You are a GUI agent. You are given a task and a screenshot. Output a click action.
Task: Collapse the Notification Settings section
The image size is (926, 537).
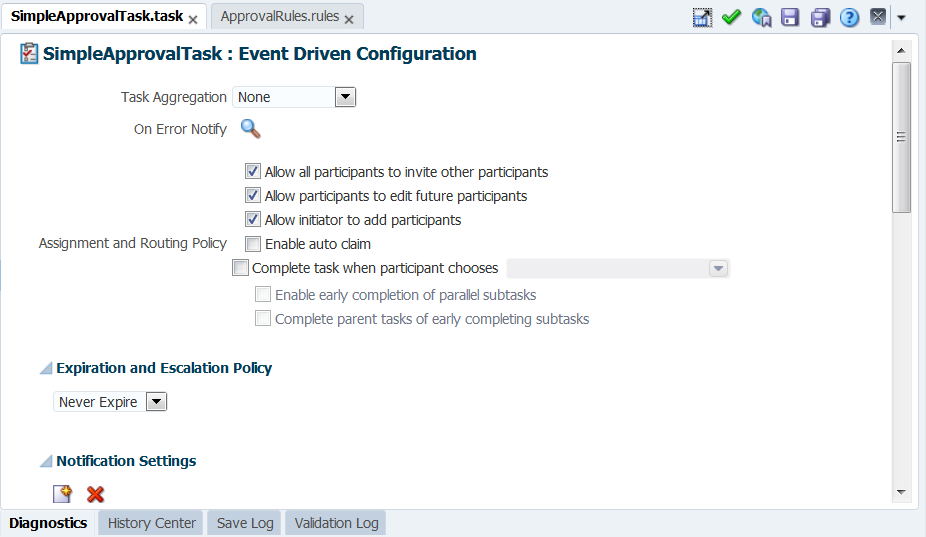45,461
